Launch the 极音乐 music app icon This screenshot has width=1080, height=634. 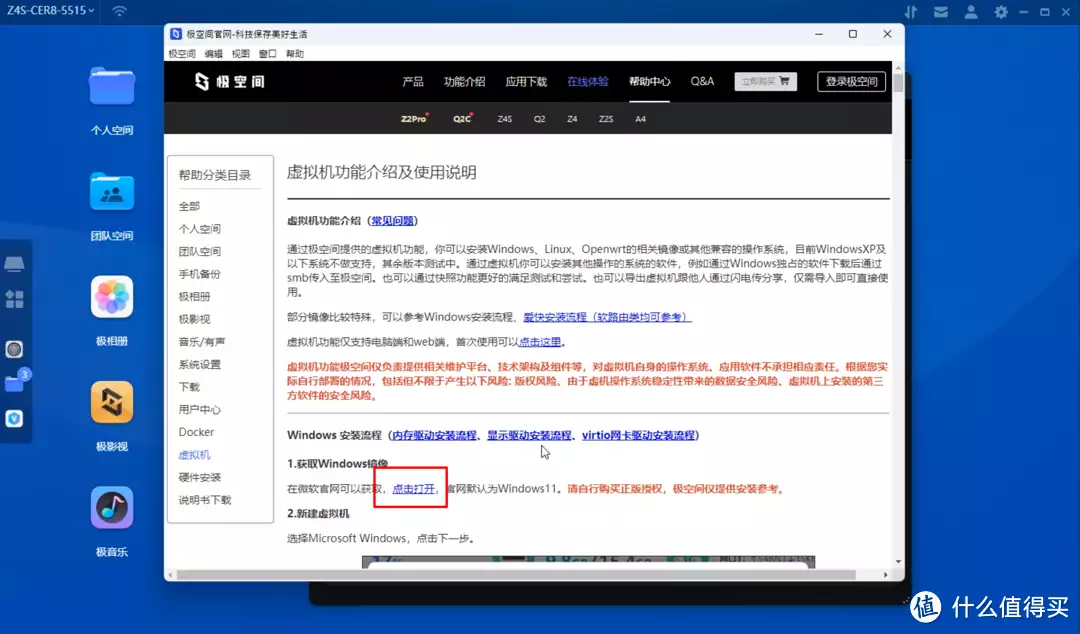tap(112, 507)
